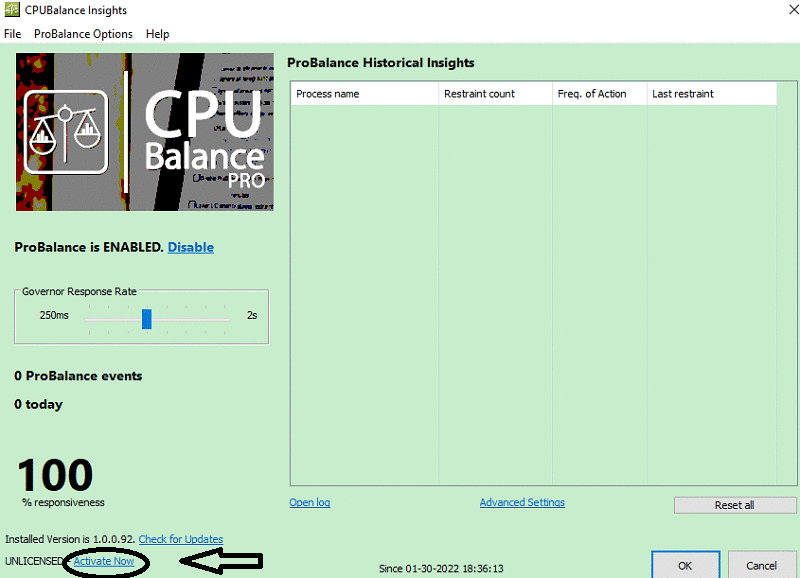Disable ProBalance using the Disable link

coord(190,247)
